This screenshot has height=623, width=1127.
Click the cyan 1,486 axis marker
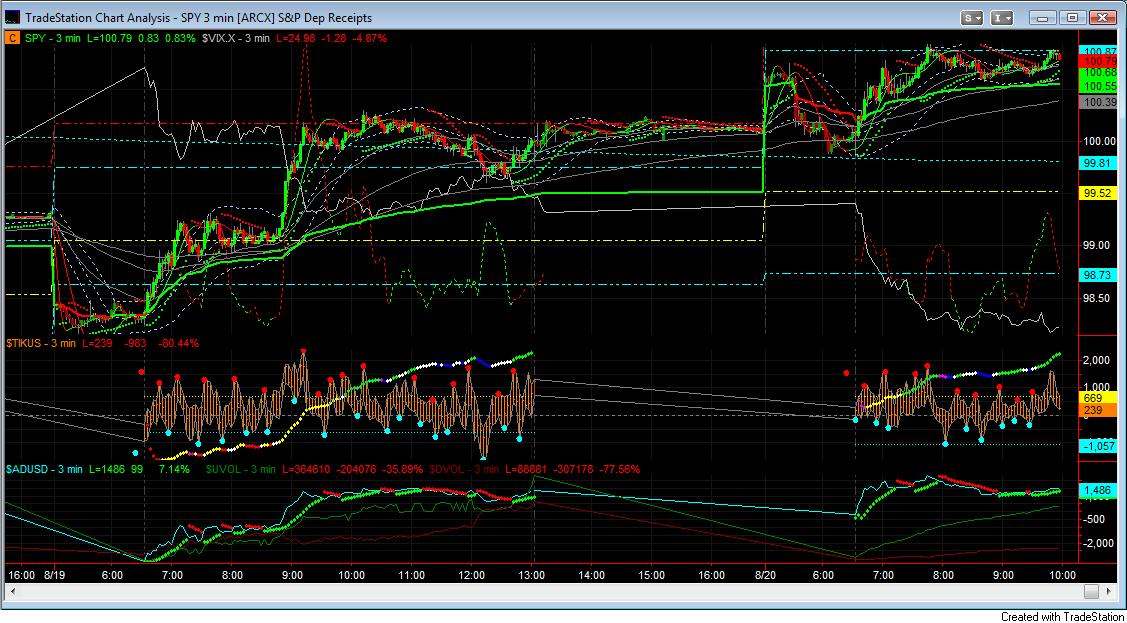click(x=1098, y=489)
